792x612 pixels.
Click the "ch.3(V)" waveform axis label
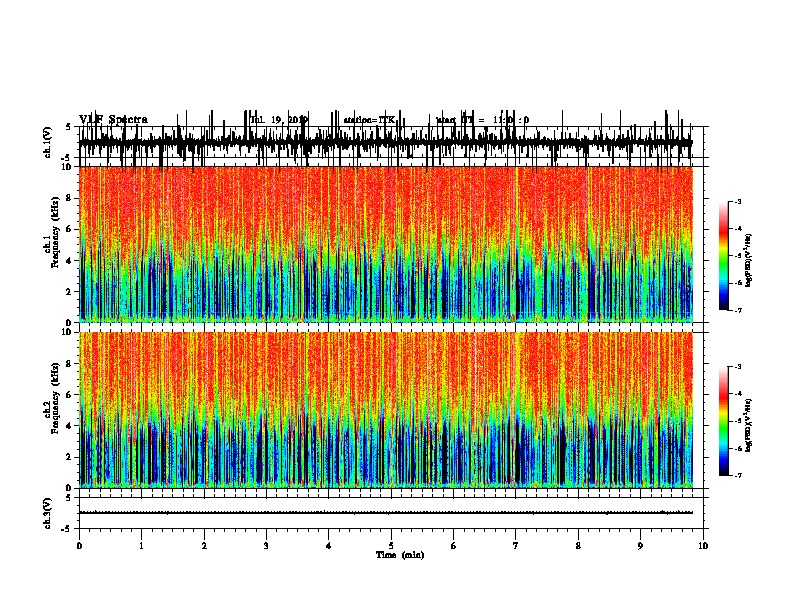(48, 513)
